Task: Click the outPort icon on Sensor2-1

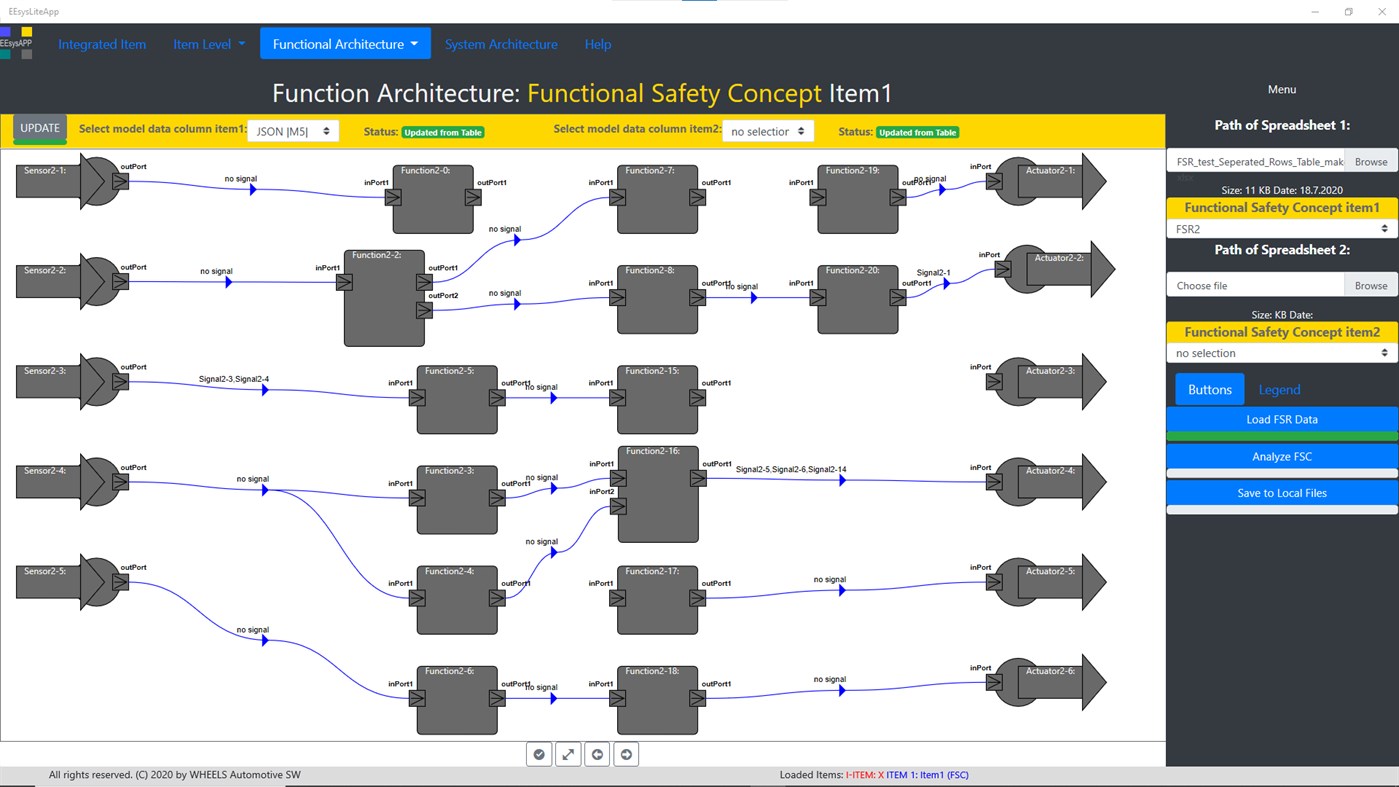Action: point(119,182)
